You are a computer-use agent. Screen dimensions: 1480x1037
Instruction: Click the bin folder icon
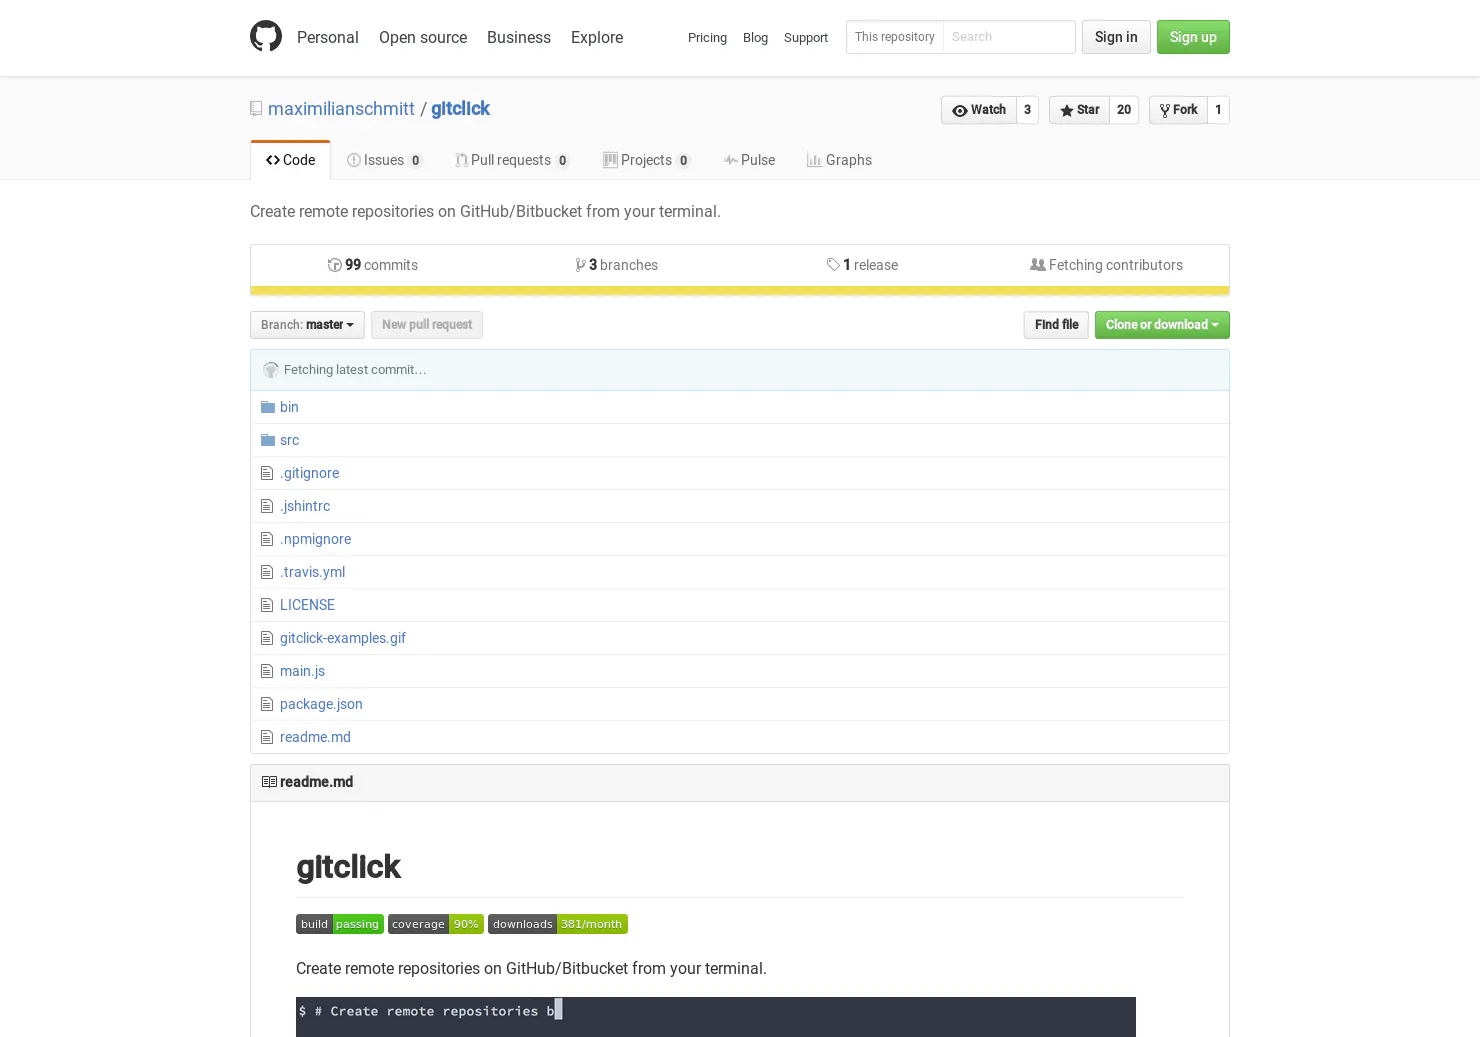pos(268,407)
